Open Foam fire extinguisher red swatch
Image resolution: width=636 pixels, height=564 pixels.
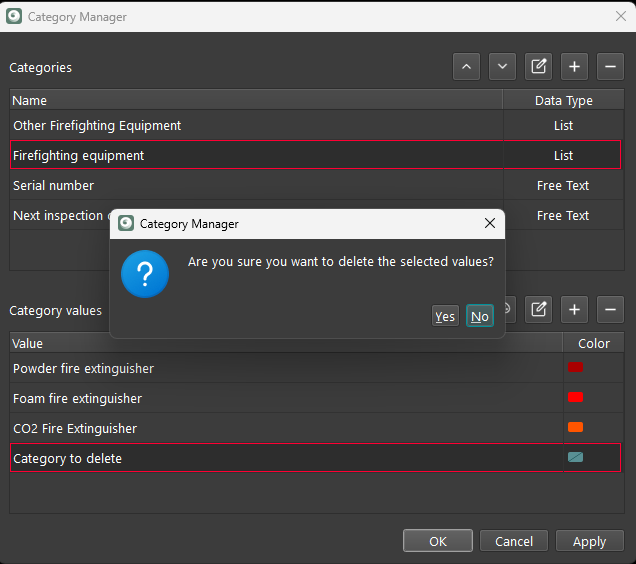coord(575,397)
